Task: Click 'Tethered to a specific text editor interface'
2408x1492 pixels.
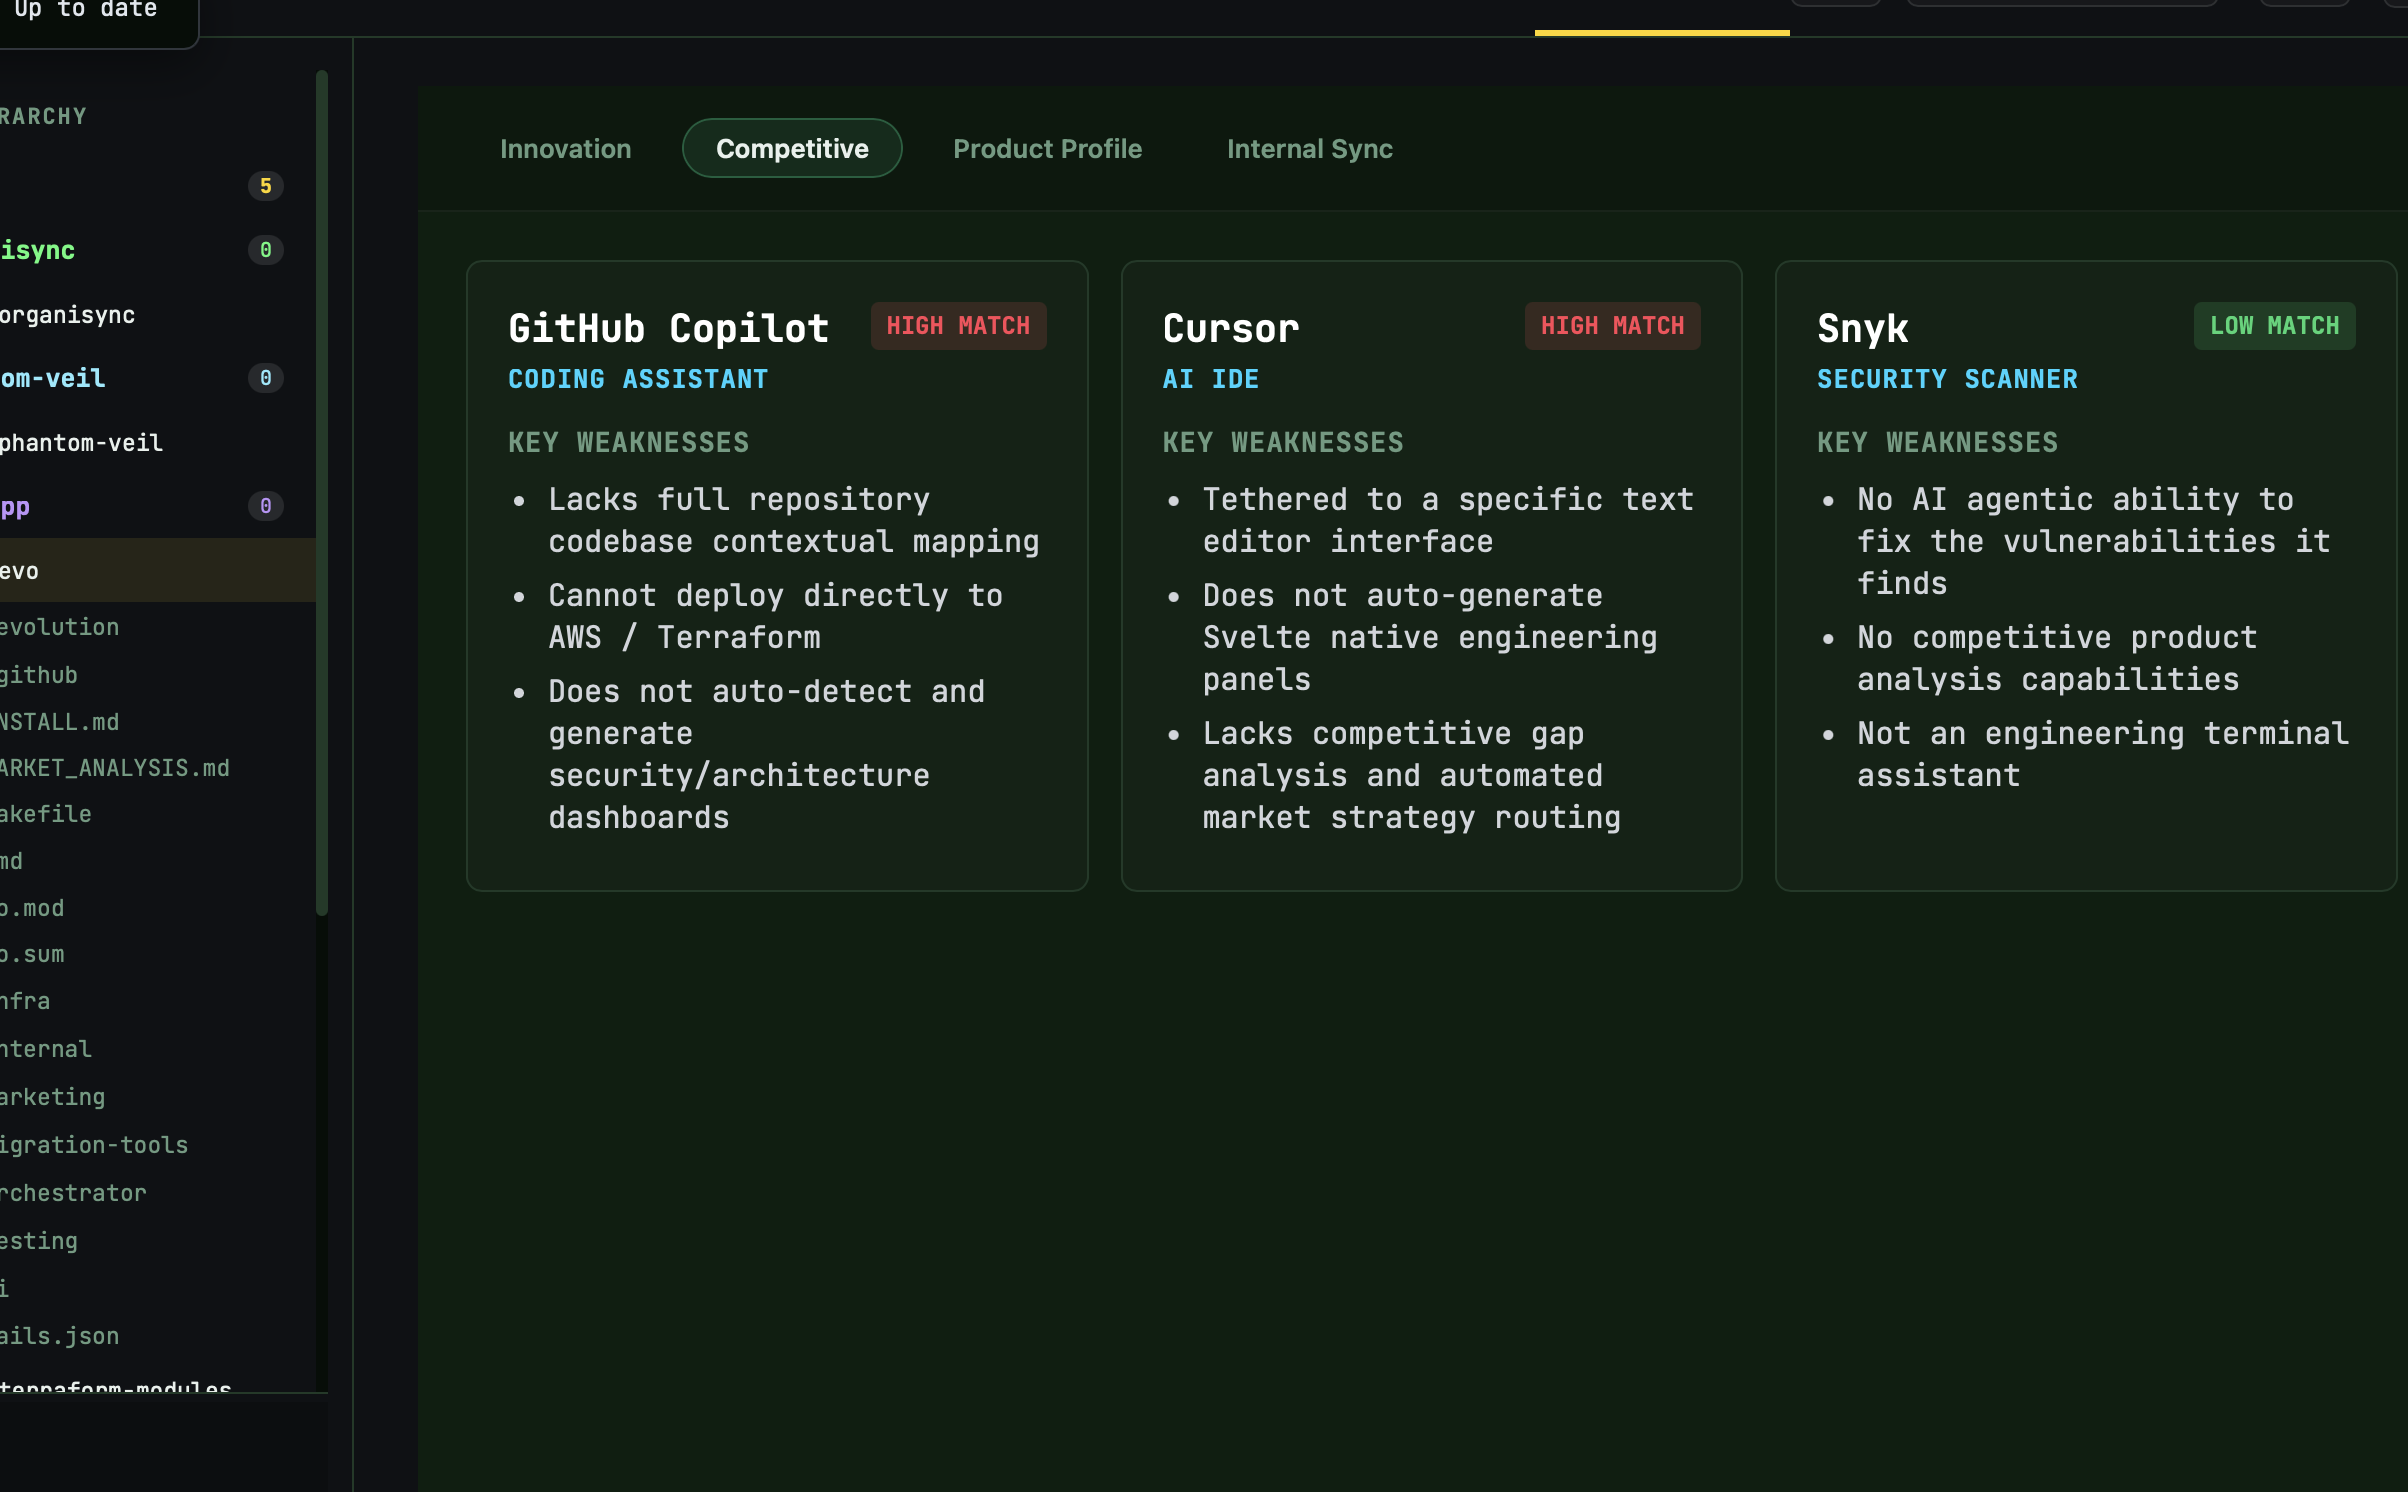Action: [1448, 520]
